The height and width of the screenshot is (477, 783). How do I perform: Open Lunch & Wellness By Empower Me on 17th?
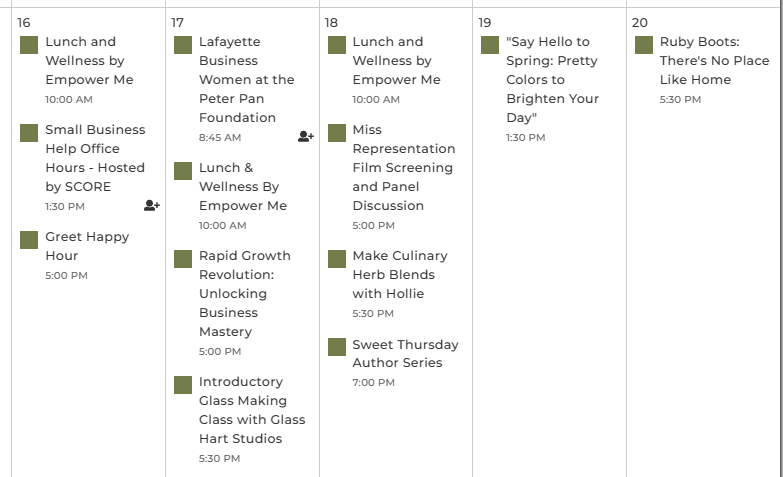[242, 187]
